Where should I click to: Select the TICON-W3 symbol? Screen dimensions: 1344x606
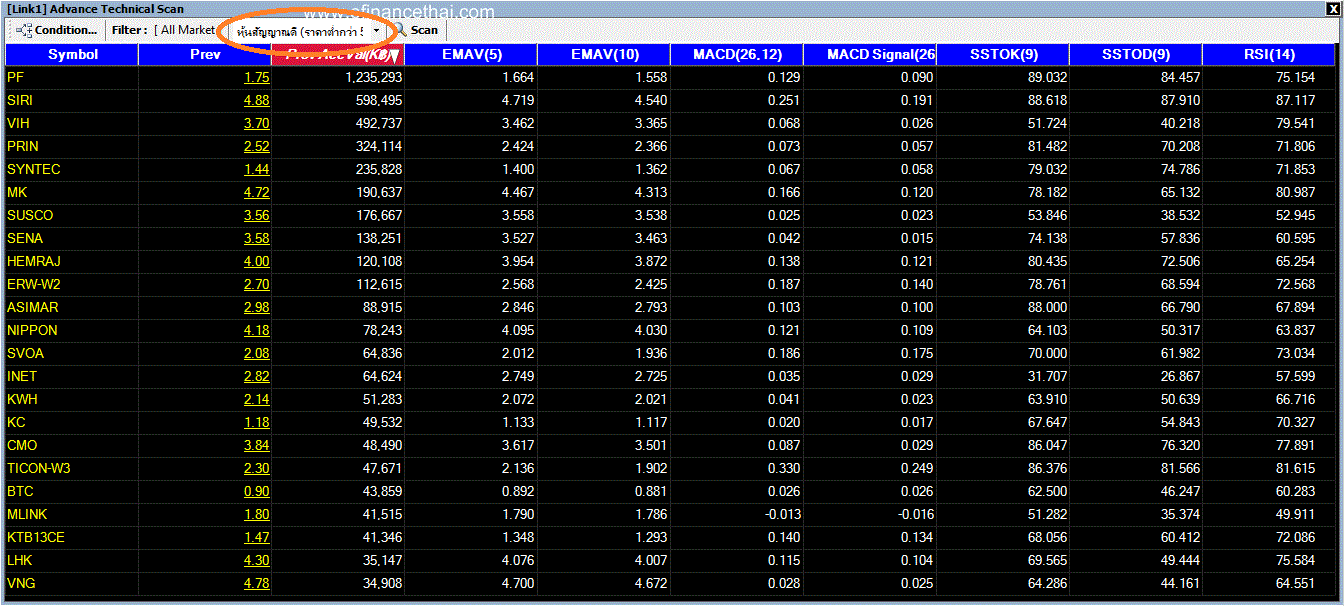[39, 468]
